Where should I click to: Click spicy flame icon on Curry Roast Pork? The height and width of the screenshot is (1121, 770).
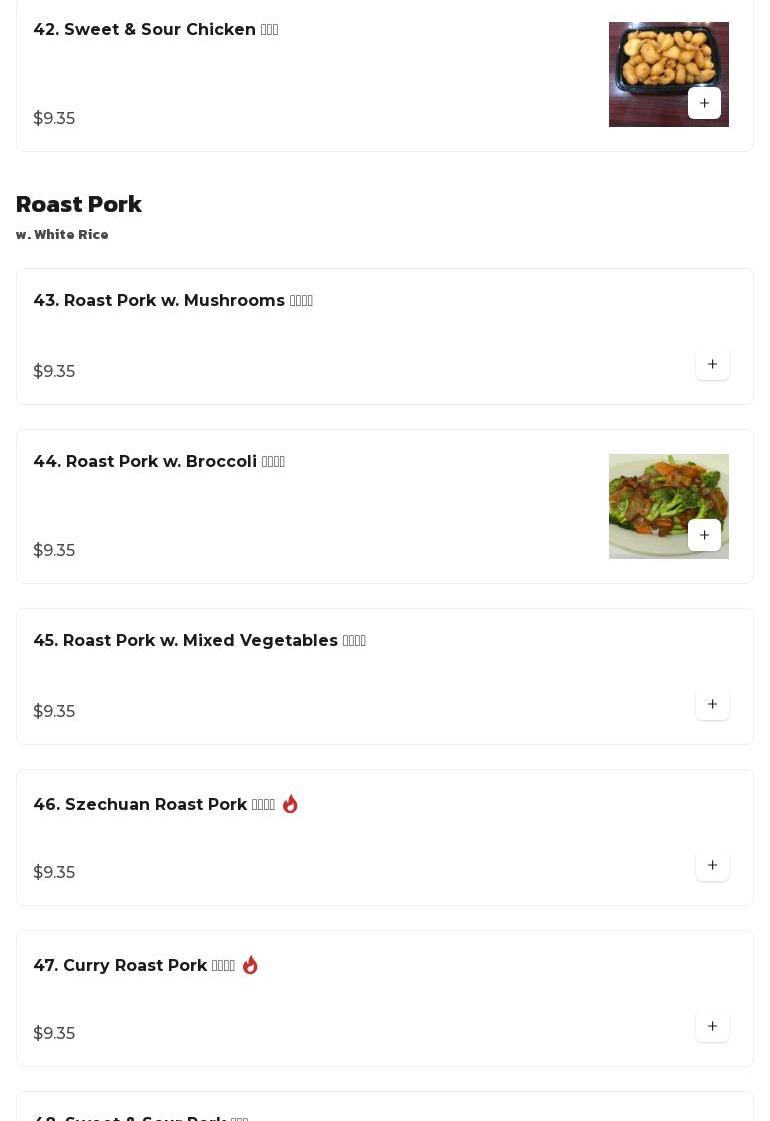[250, 965]
